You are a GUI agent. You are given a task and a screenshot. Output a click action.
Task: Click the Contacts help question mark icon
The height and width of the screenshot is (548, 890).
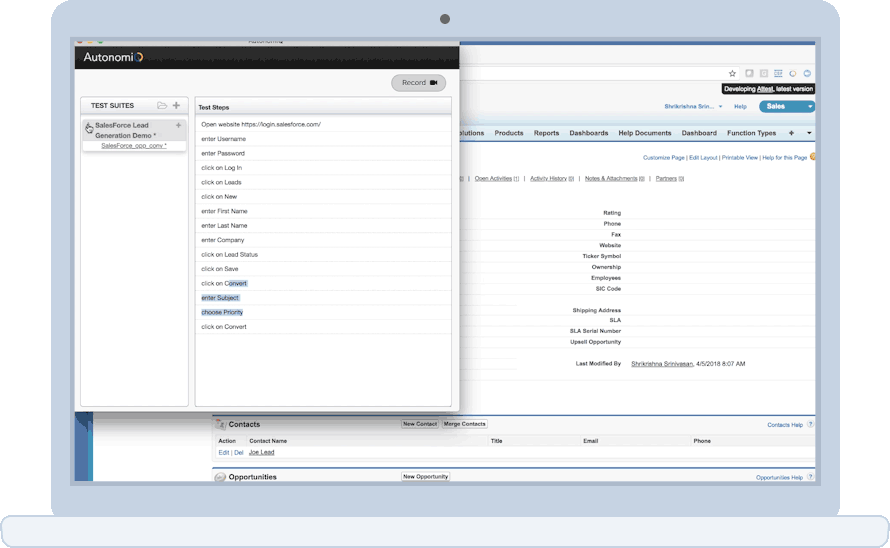pyautogui.click(x=810, y=424)
